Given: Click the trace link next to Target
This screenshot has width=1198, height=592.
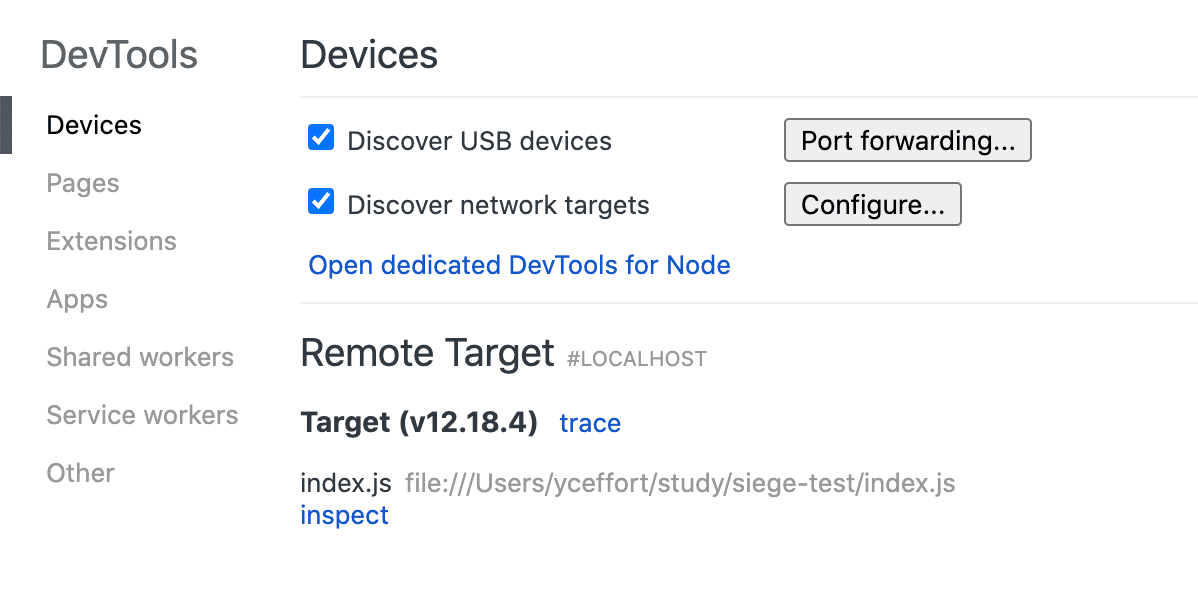Looking at the screenshot, I should pyautogui.click(x=590, y=423).
